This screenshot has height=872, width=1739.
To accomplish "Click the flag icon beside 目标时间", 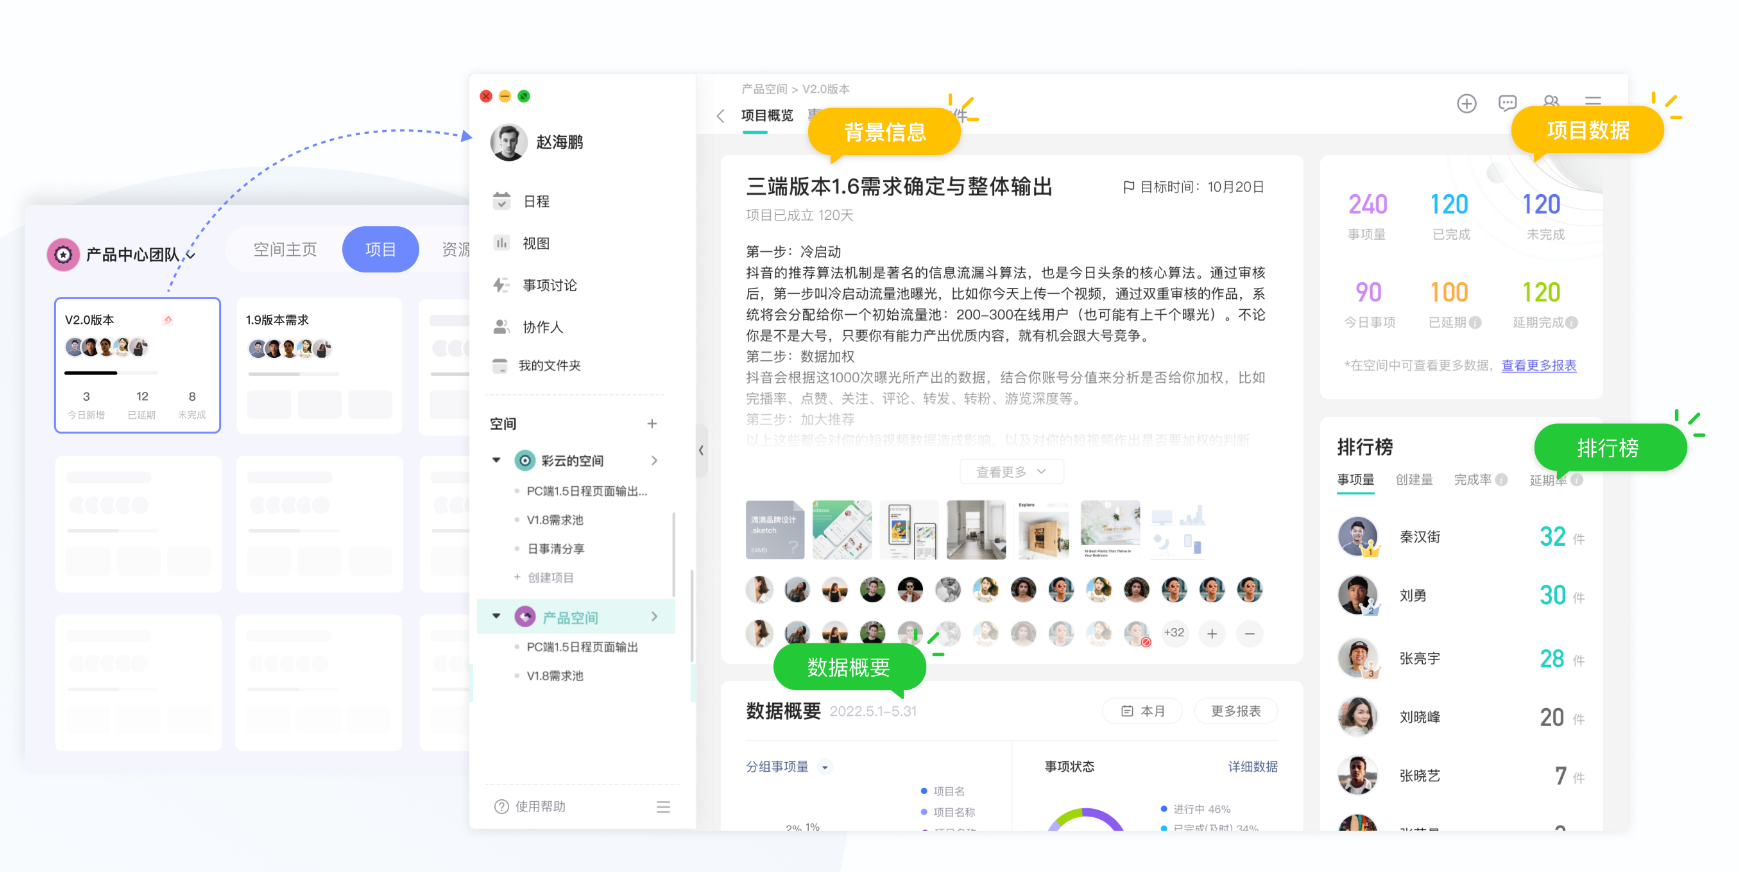I will pos(1128,187).
